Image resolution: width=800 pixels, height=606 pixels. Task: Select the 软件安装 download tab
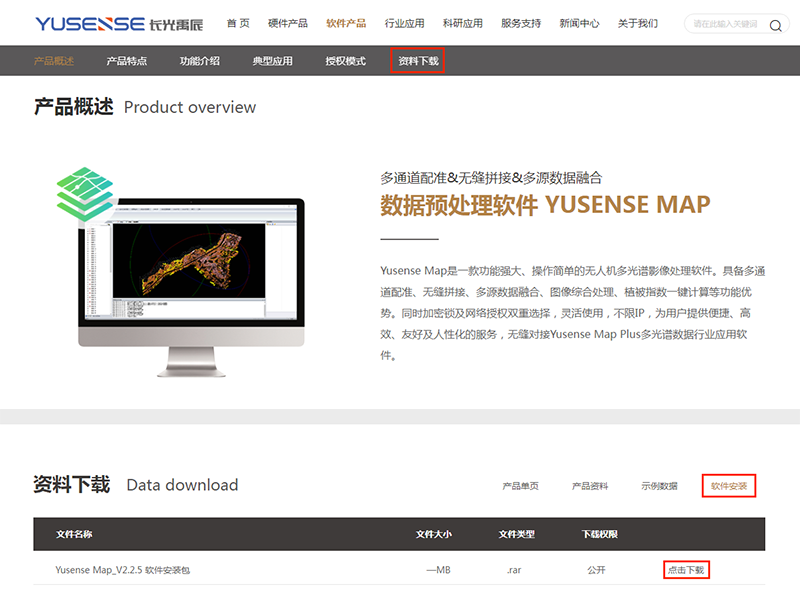pyautogui.click(x=728, y=486)
